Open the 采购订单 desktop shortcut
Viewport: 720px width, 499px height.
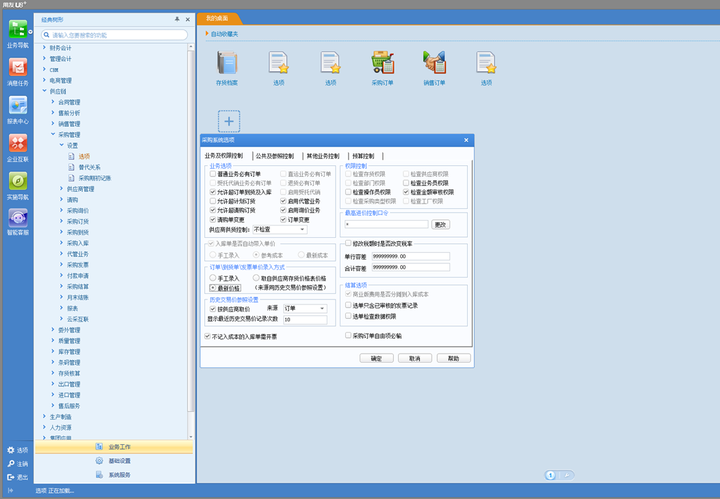(x=382, y=63)
